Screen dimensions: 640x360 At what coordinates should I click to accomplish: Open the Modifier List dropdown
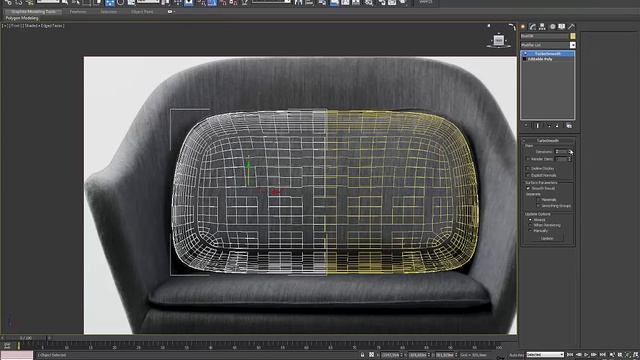coord(548,45)
